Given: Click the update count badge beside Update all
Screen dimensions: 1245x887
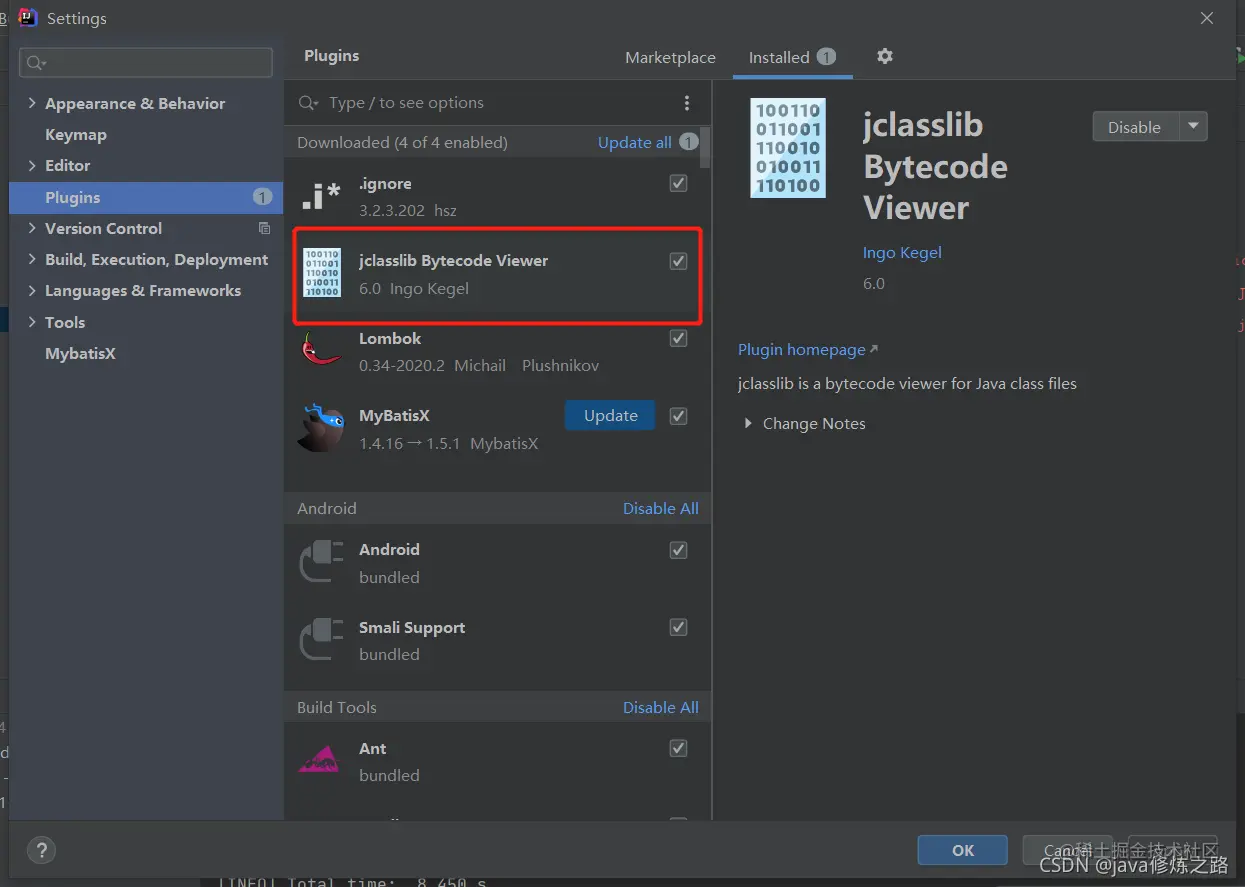Looking at the screenshot, I should (x=689, y=142).
